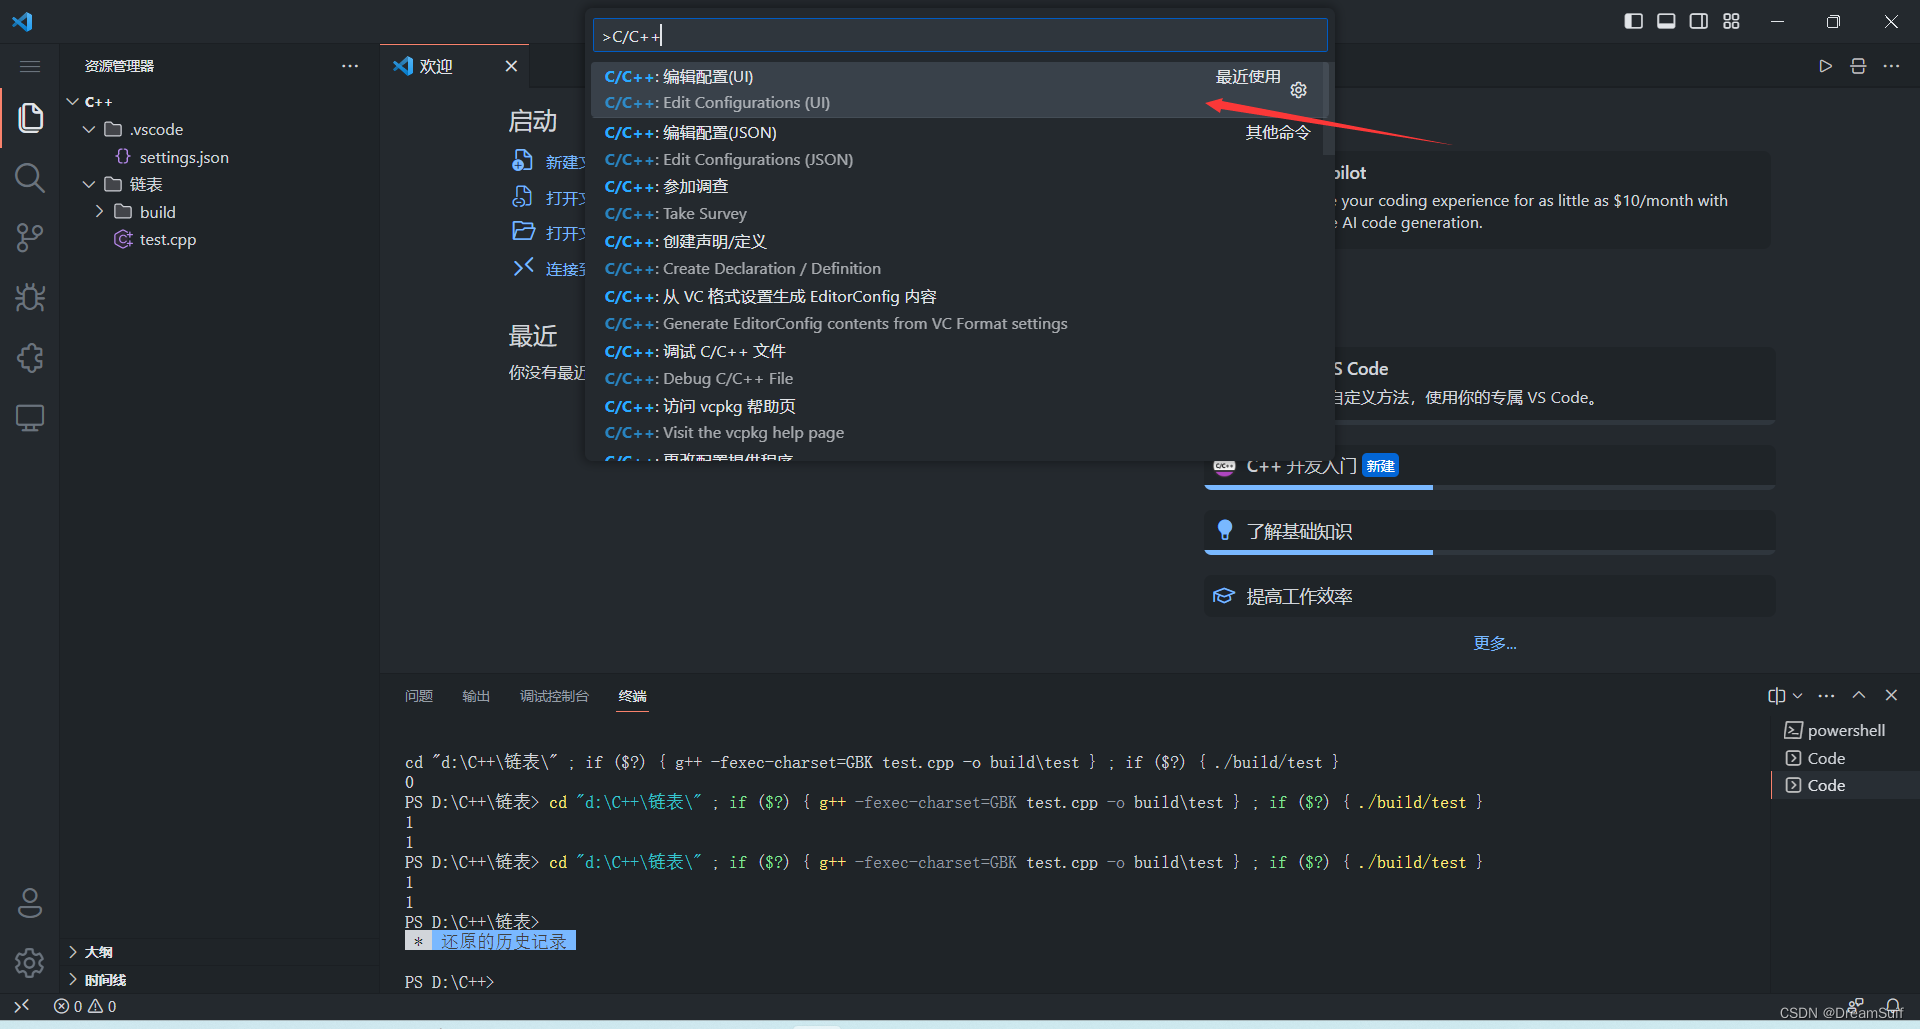Screen dimensions: 1920x1029
Task: Open errors and warnings in status bar
Action: [x=85, y=1006]
